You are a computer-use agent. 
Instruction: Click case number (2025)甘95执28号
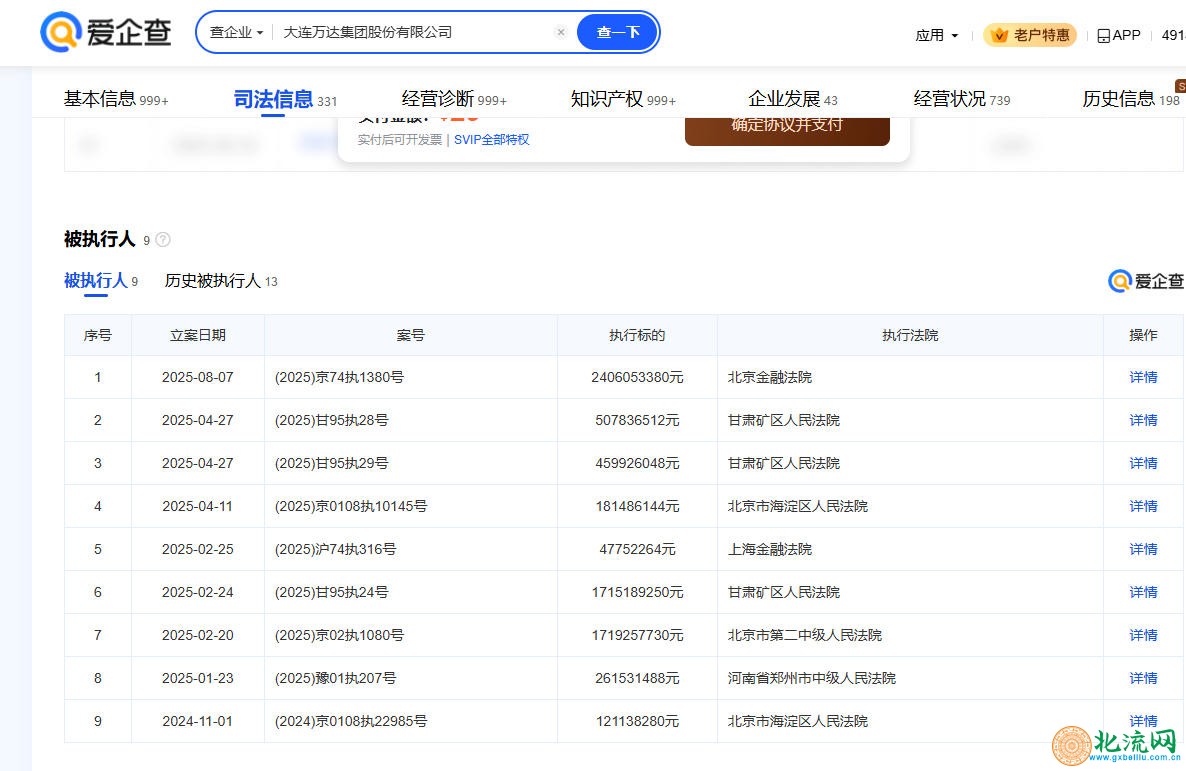pos(331,420)
